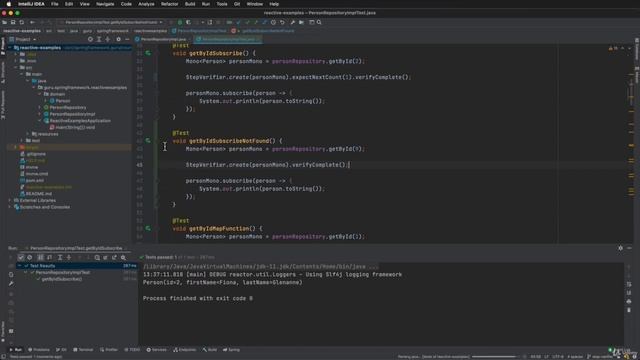Select getByIdSubscribe() in test results
Screen dimensions: 640x360
tap(62, 279)
